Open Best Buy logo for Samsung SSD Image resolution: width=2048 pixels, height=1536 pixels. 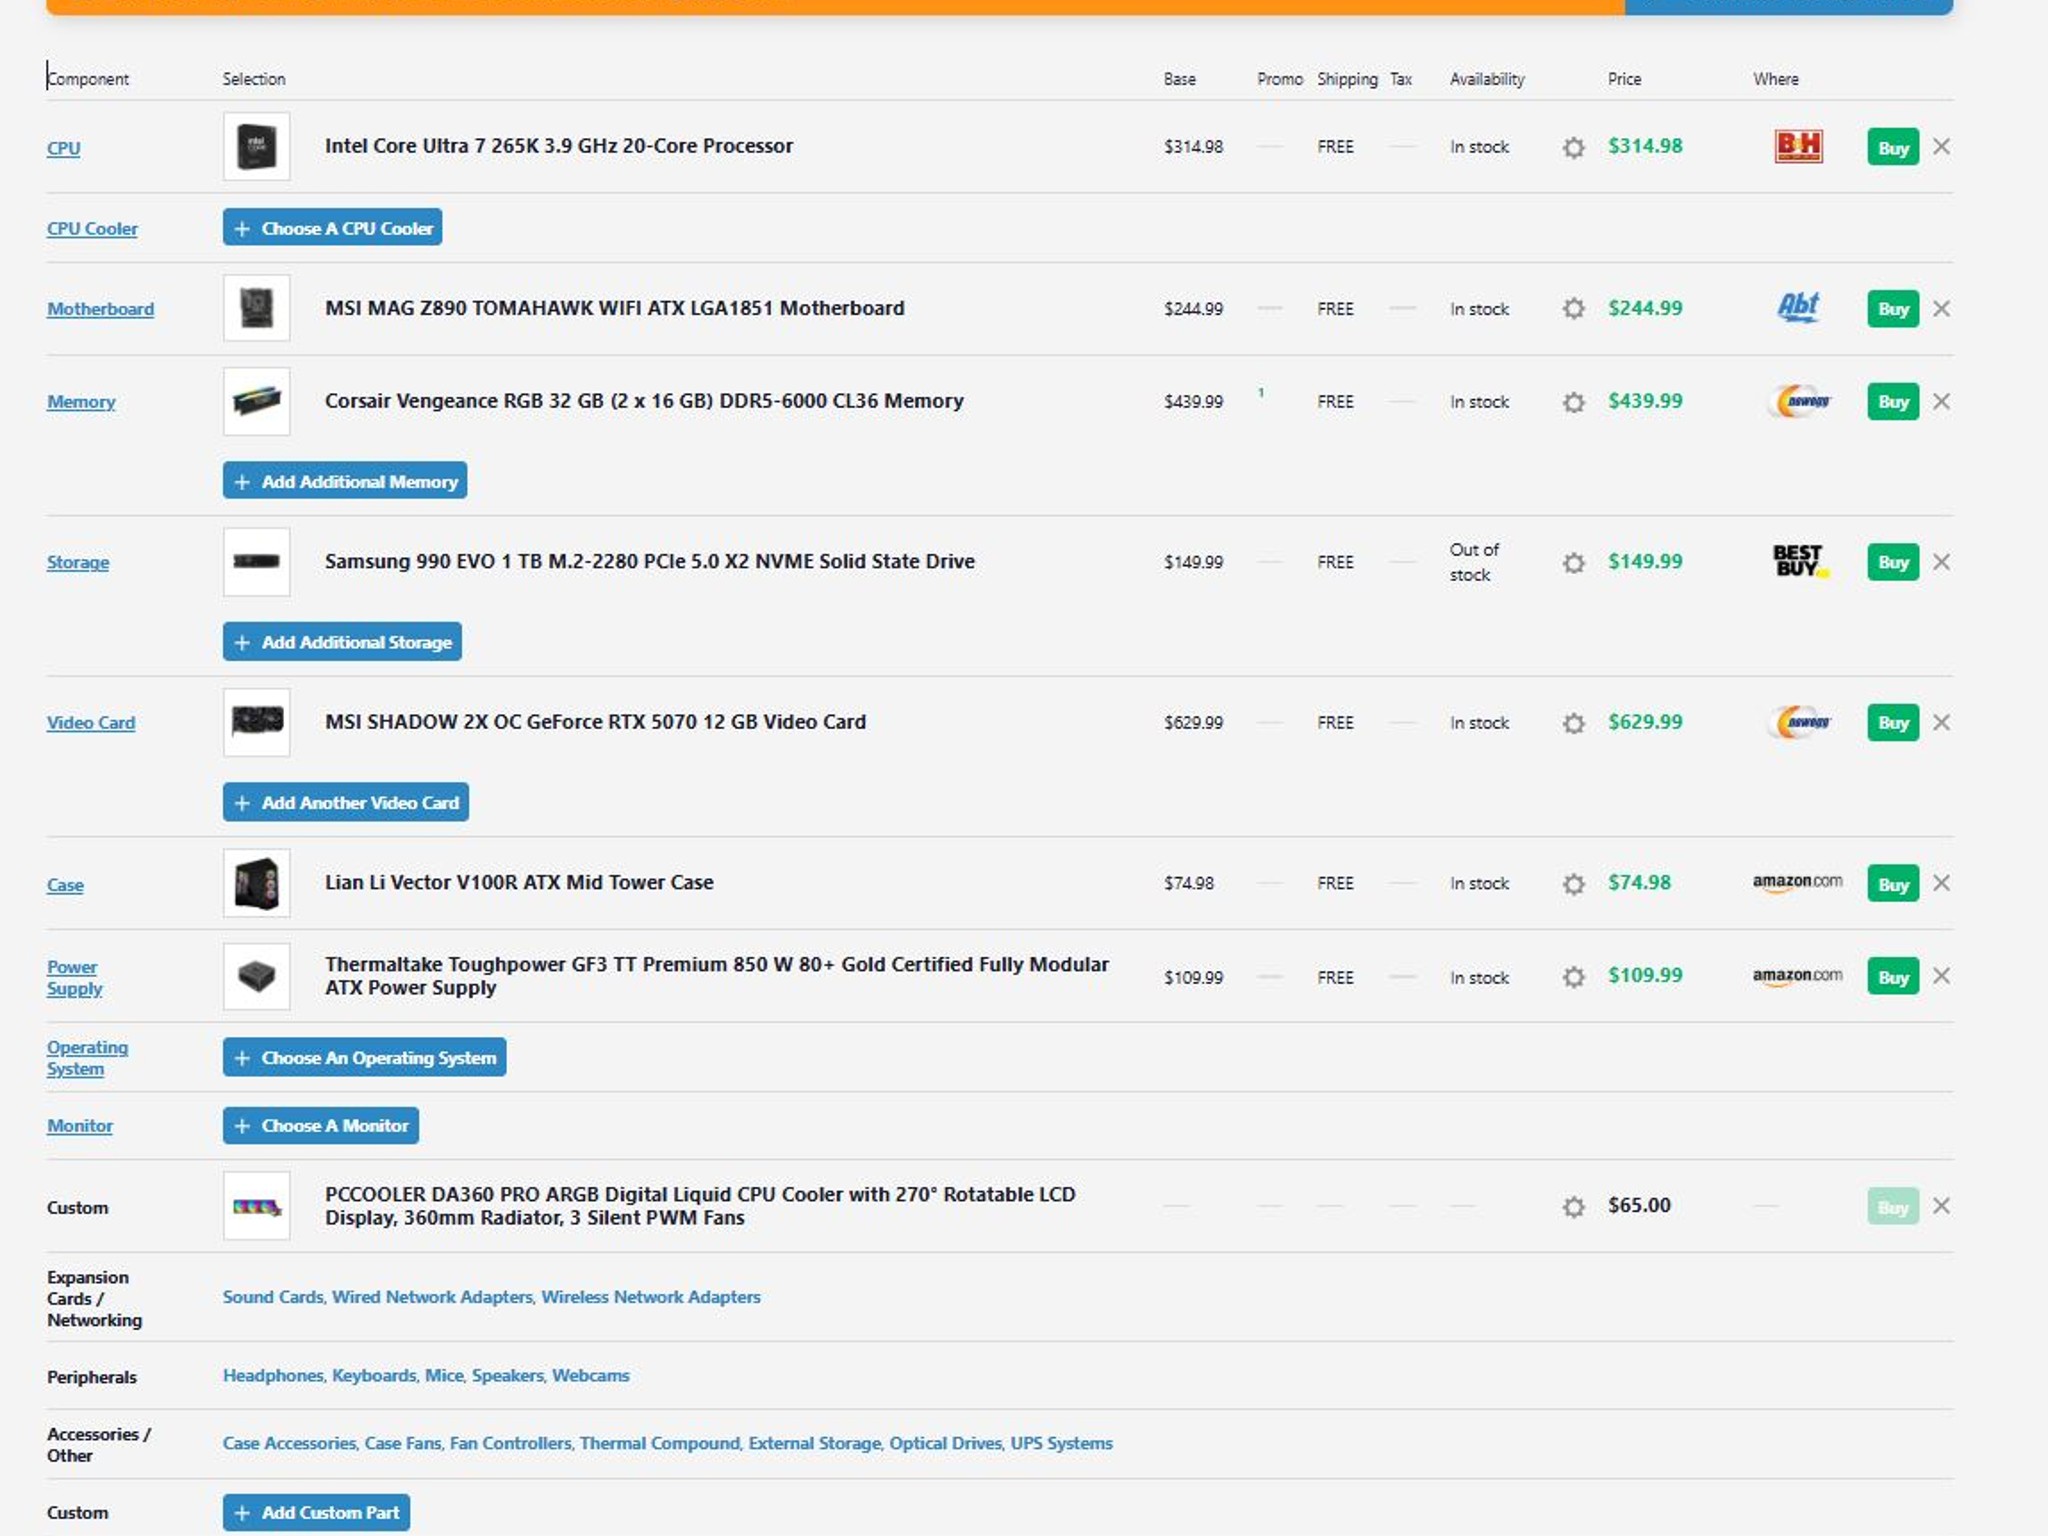click(1800, 561)
